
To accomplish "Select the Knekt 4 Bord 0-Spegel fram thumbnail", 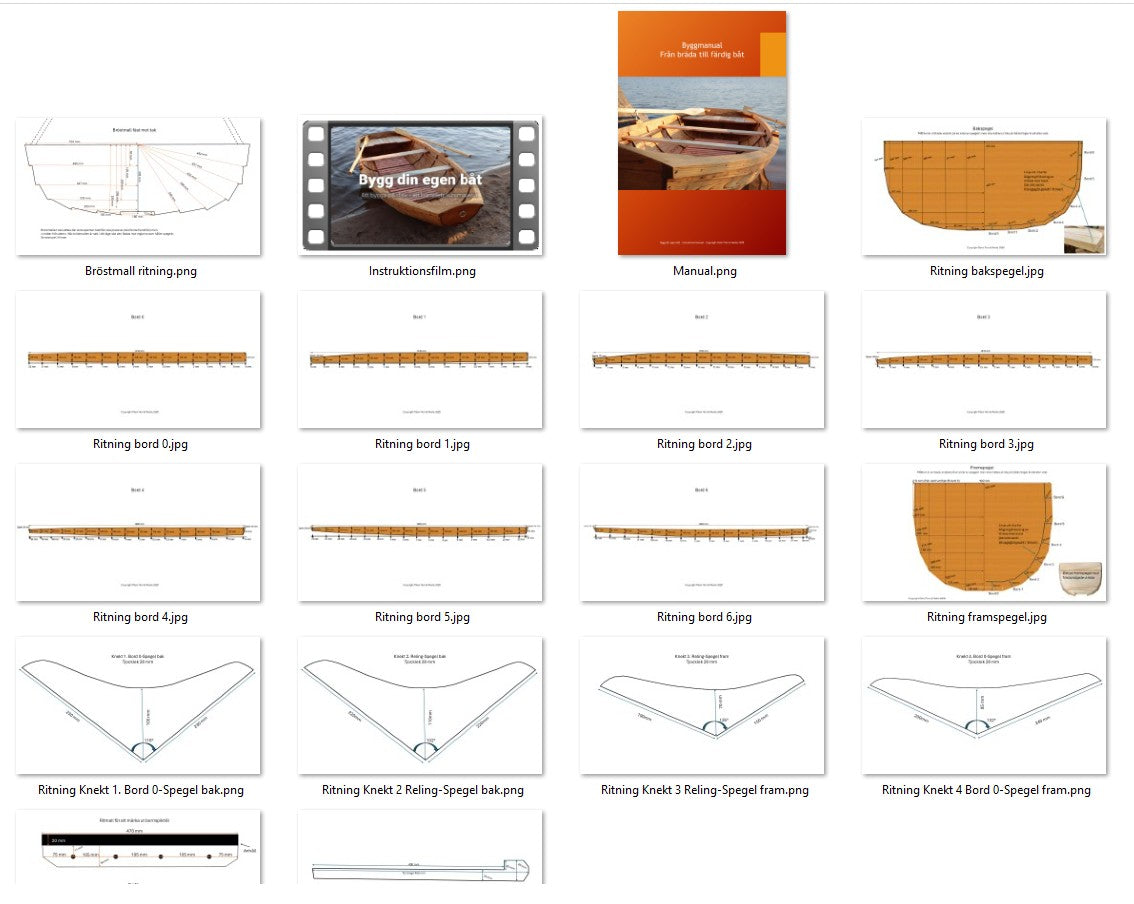I will pyautogui.click(x=984, y=705).
